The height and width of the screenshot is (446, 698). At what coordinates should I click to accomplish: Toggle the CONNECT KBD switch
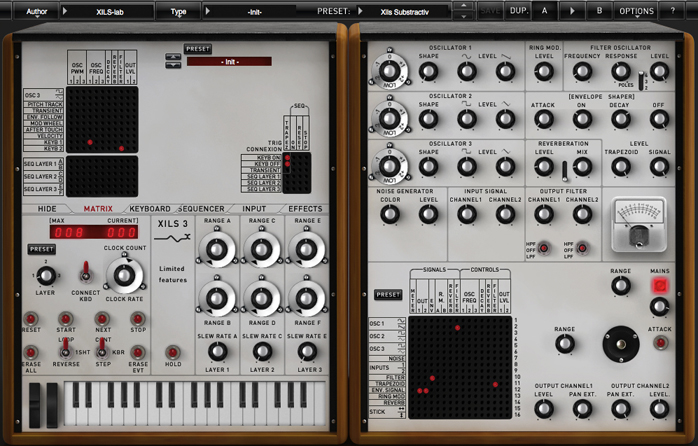coord(85,272)
